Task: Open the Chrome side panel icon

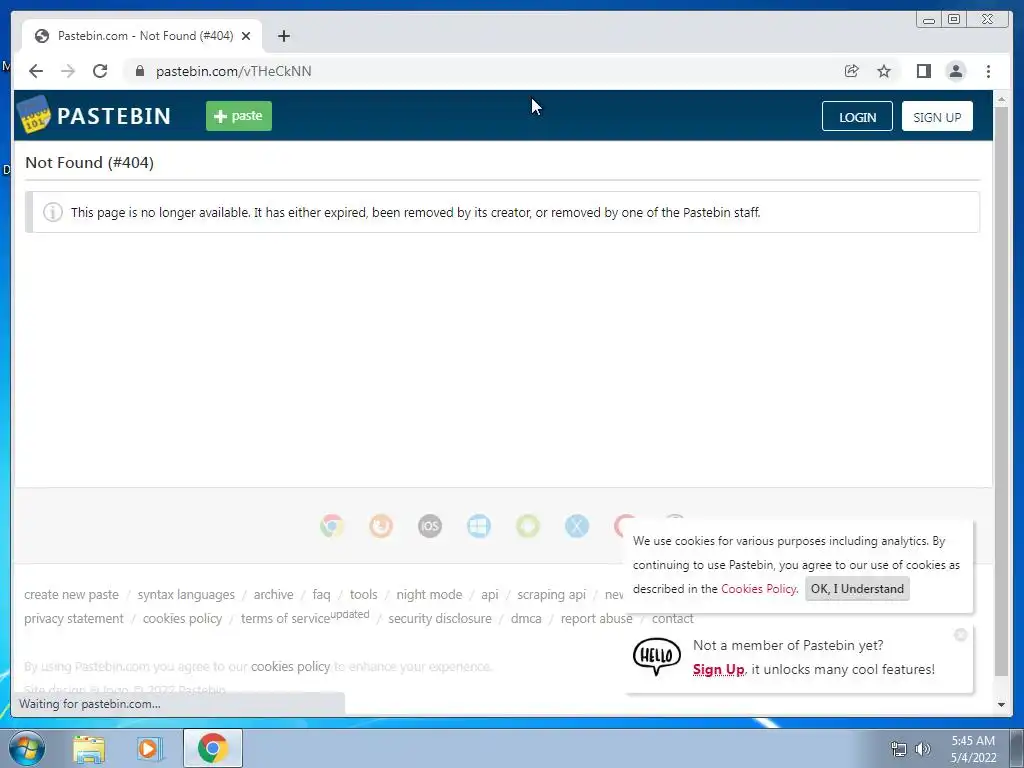Action: (923, 71)
